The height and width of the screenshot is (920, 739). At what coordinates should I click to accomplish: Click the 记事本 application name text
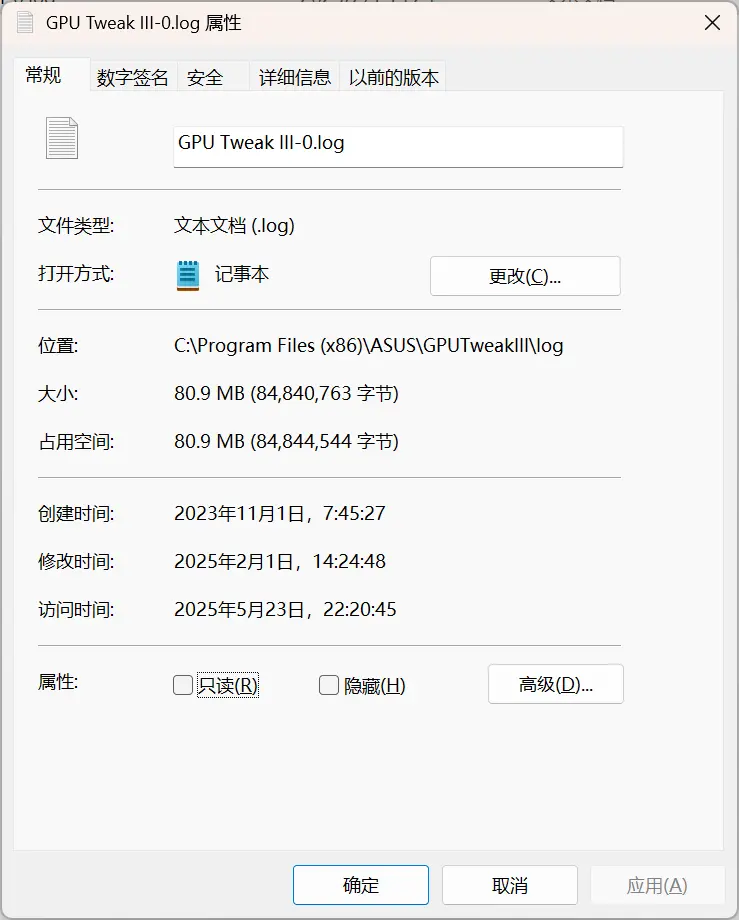(x=242, y=274)
